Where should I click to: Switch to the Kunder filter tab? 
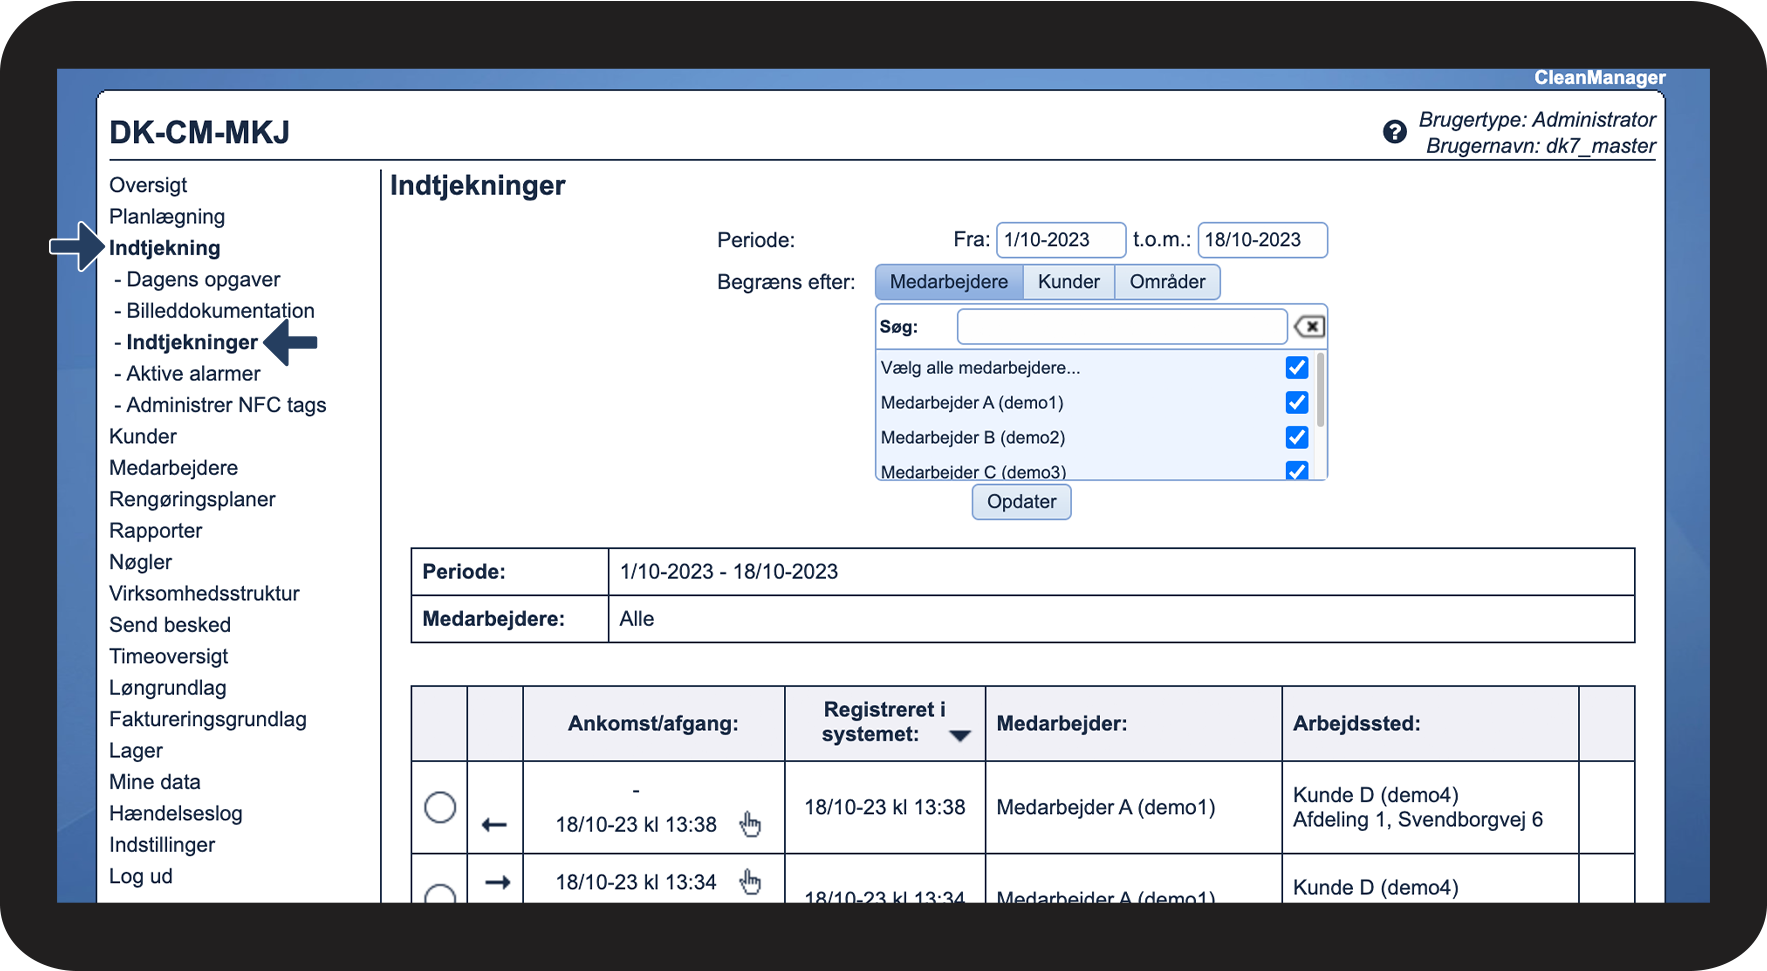(x=1068, y=282)
